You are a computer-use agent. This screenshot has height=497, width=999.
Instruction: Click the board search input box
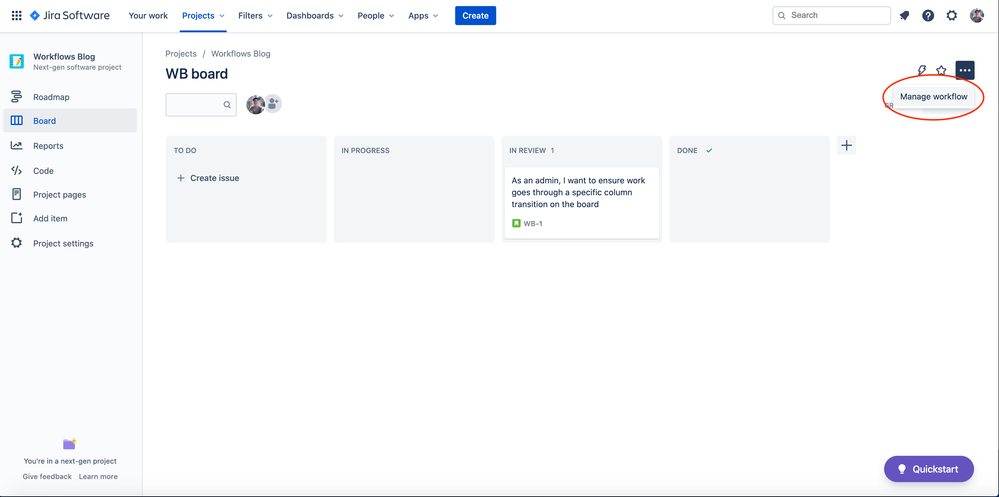201,105
